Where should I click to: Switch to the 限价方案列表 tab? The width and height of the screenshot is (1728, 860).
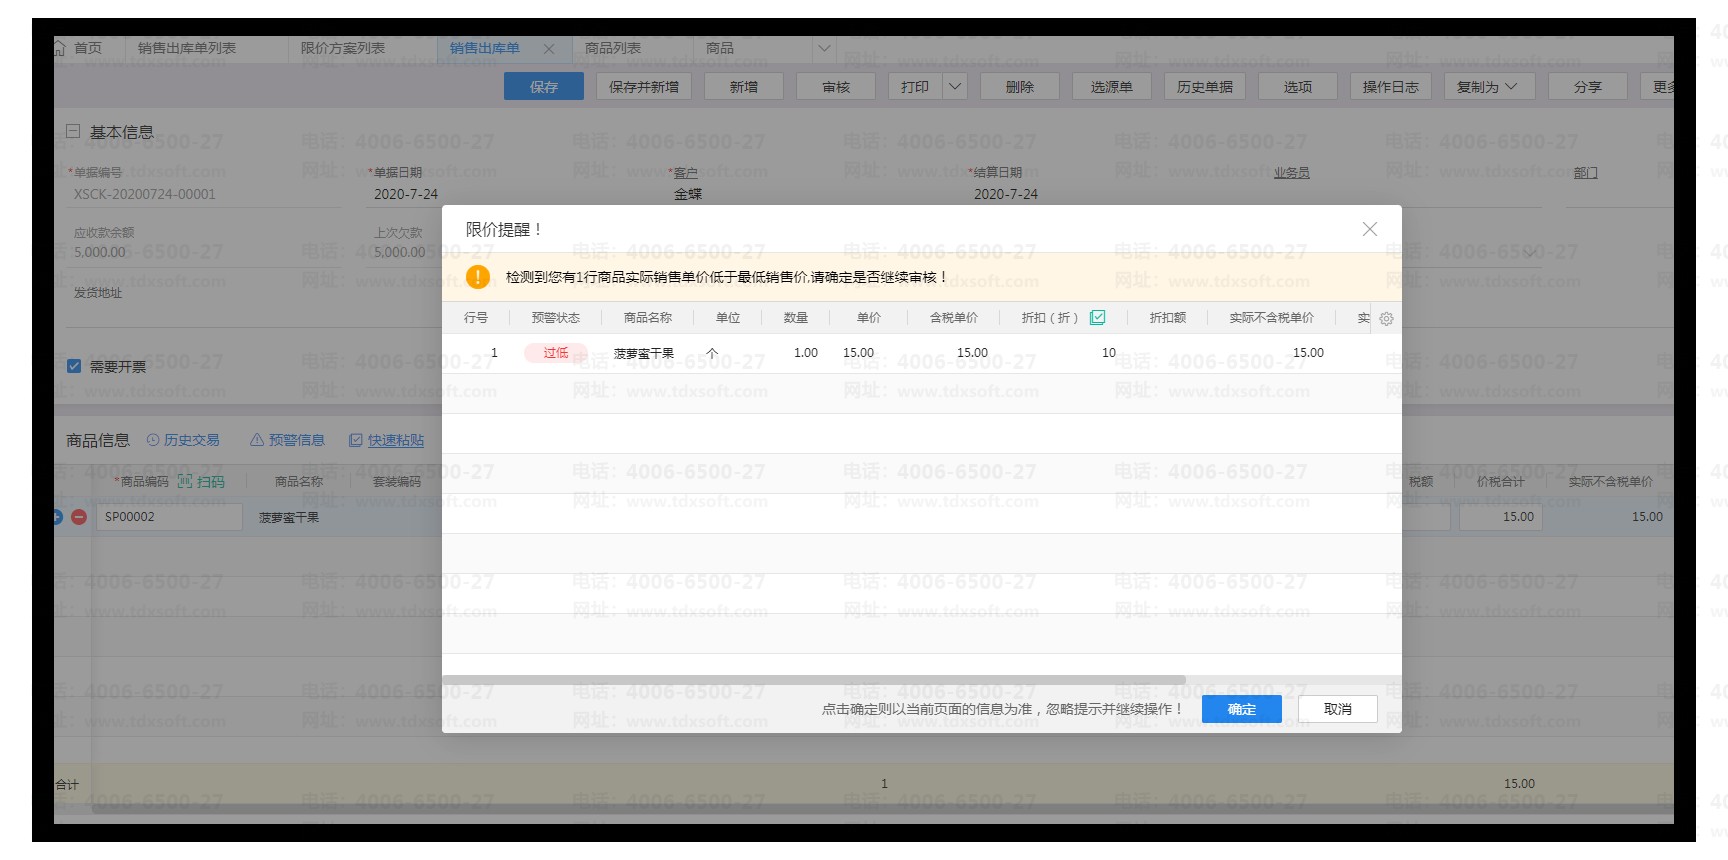(x=343, y=48)
